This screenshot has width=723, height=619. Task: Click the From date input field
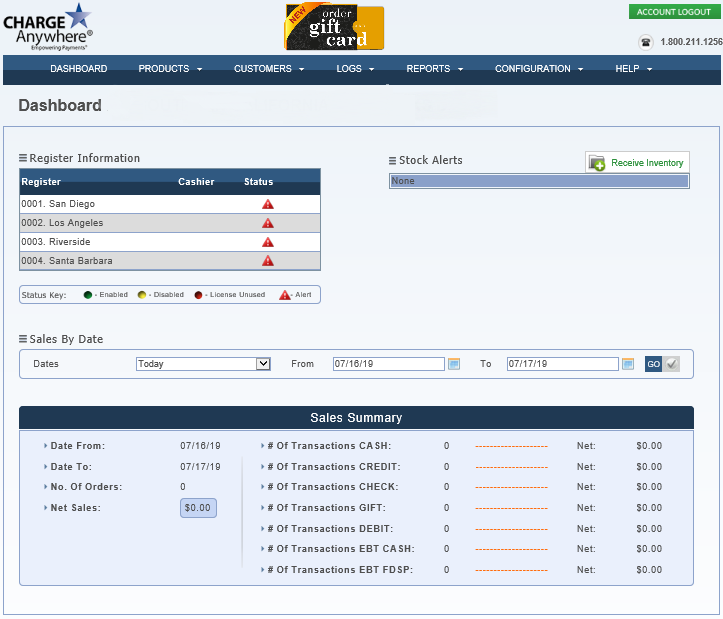click(388, 364)
